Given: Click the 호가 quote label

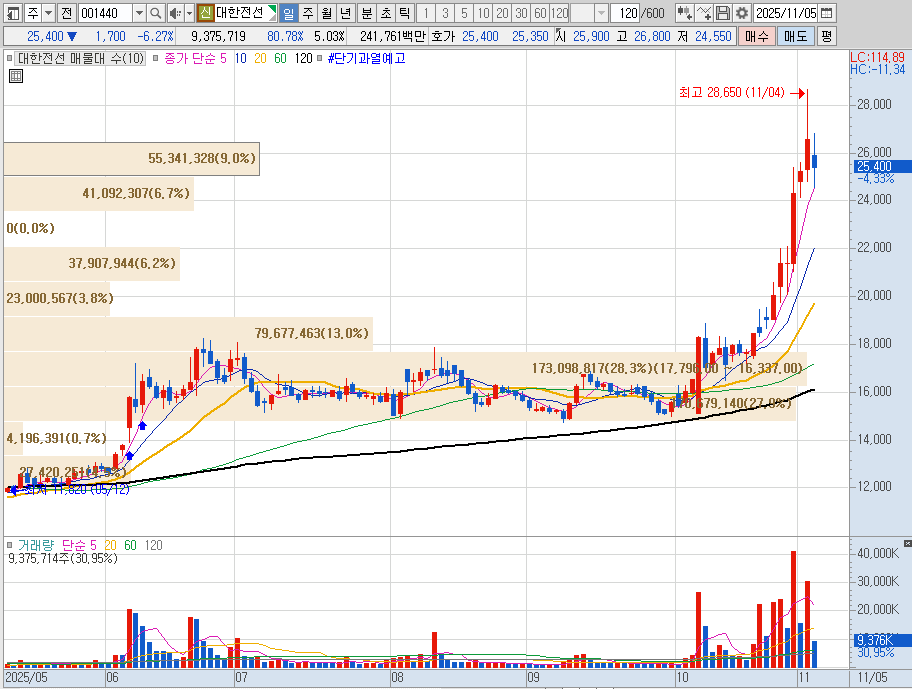Looking at the screenshot, I should click(443, 37).
